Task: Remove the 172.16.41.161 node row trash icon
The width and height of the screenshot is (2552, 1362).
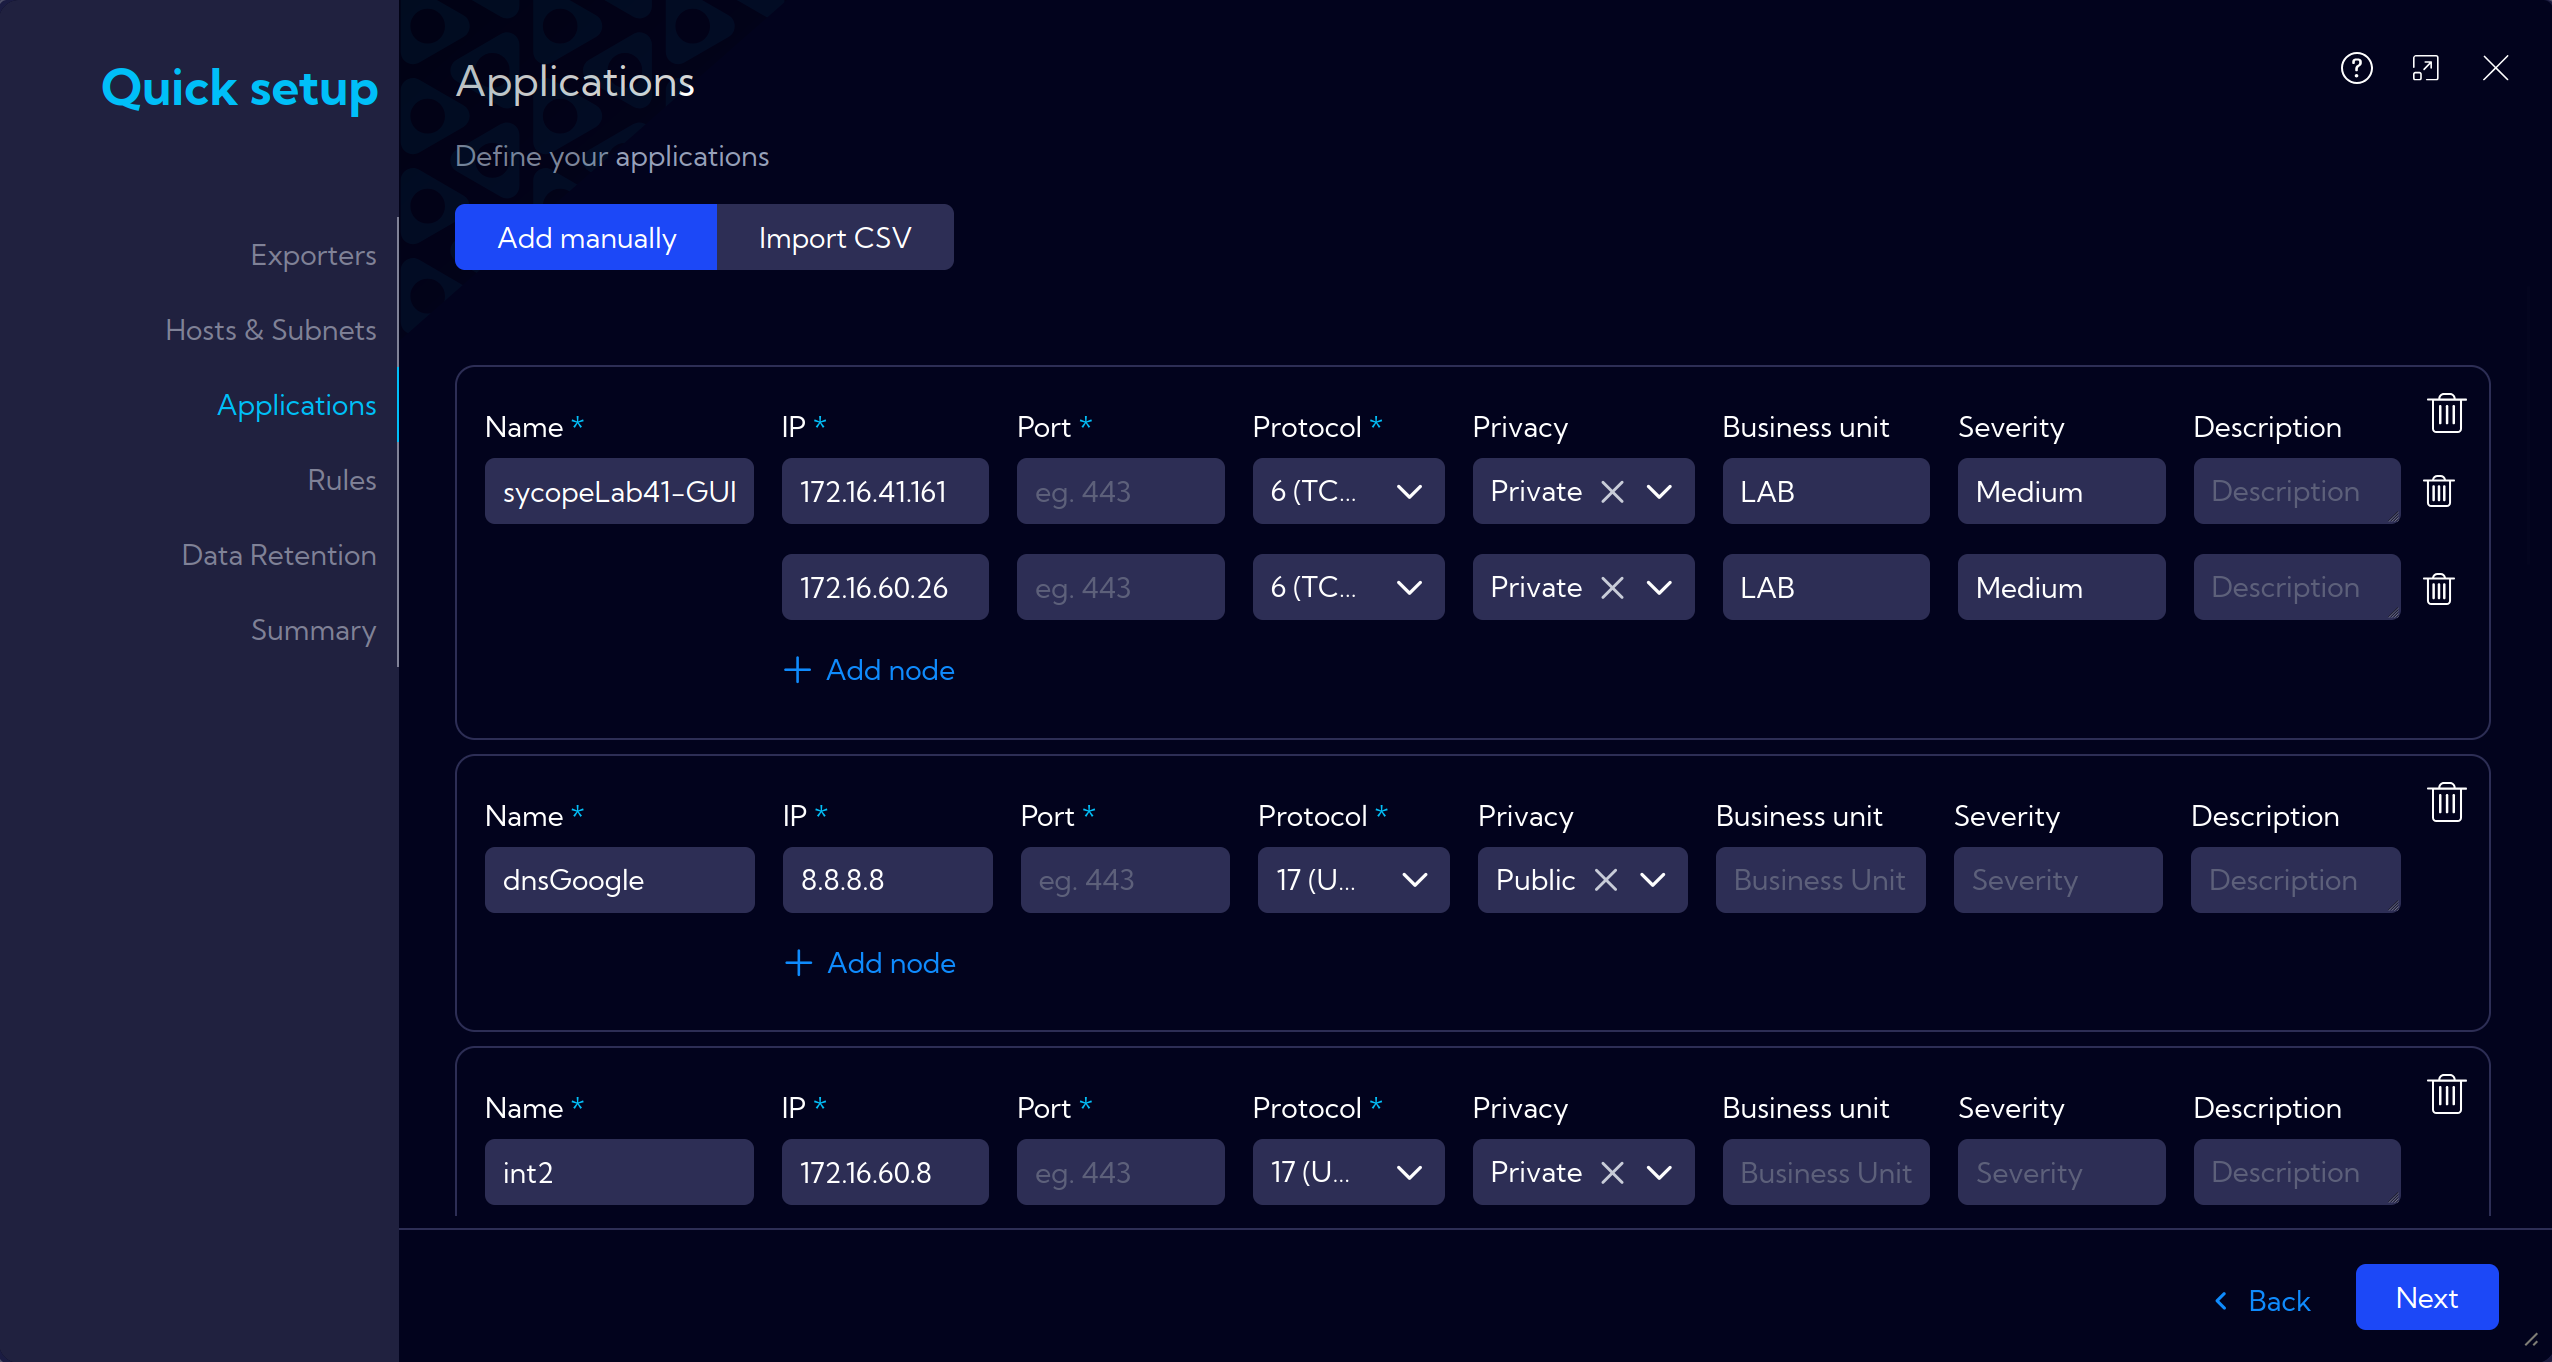Action: [2439, 491]
